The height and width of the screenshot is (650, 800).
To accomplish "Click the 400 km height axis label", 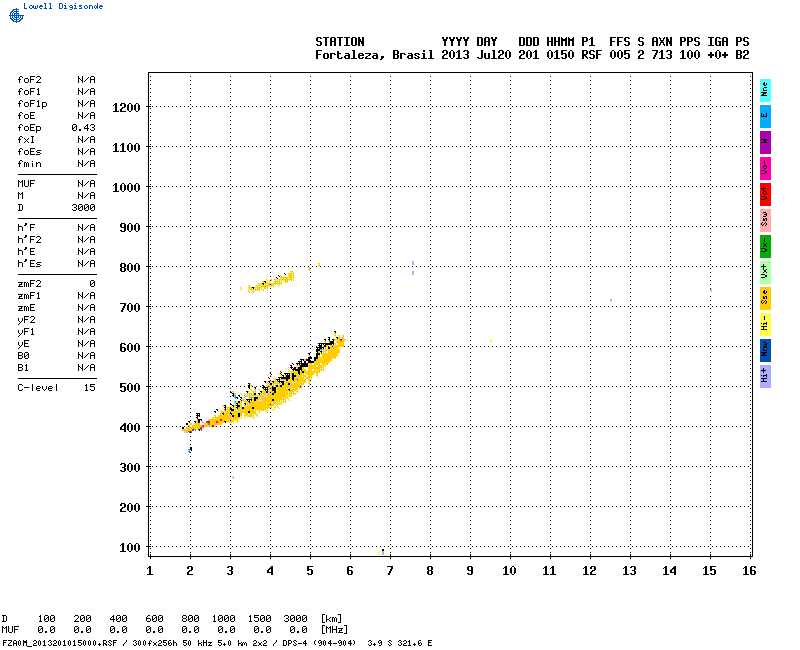I will coord(130,428).
